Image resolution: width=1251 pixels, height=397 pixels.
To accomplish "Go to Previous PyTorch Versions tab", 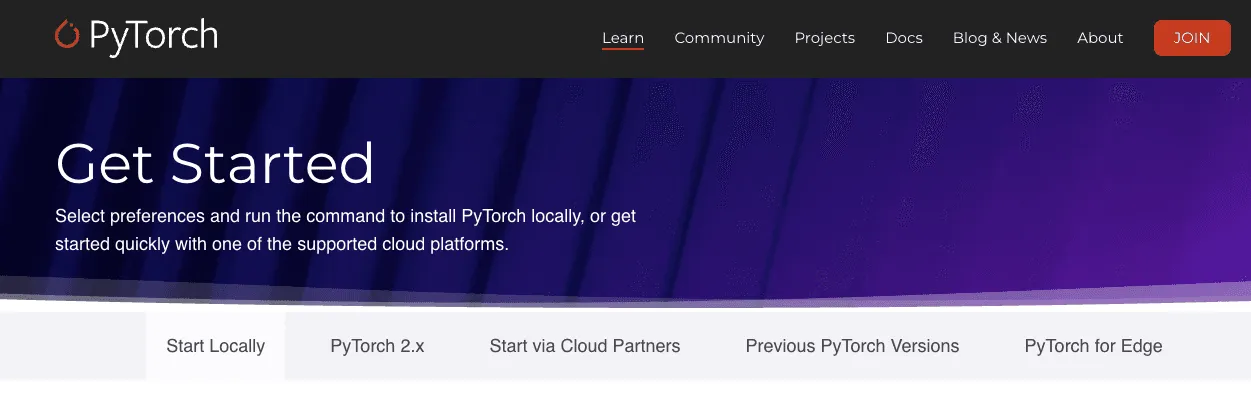I will [852, 346].
